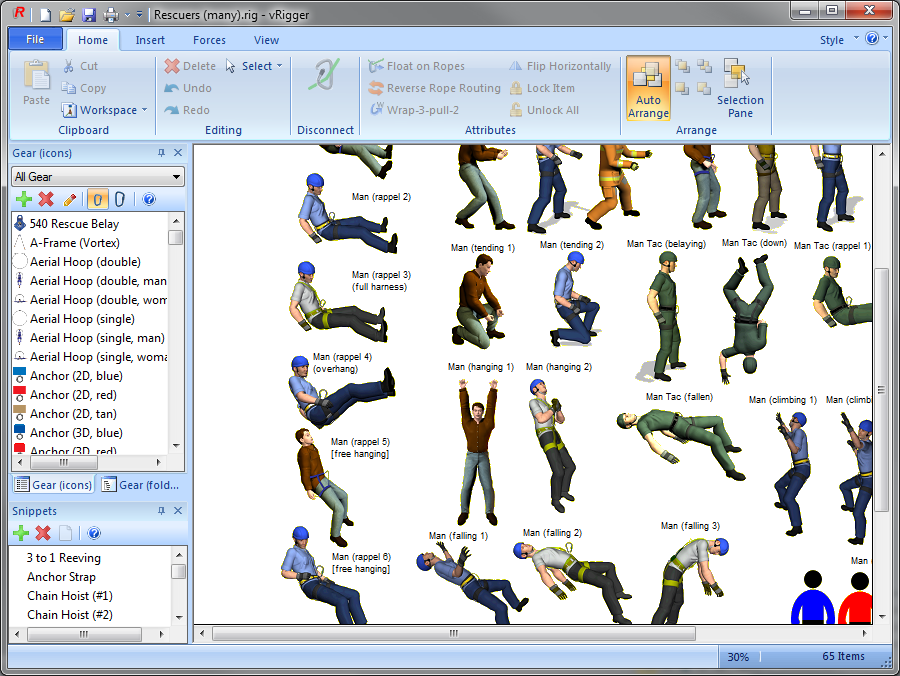Open the All Gear dropdown
Image resolution: width=900 pixels, height=676 pixels.
(x=96, y=176)
